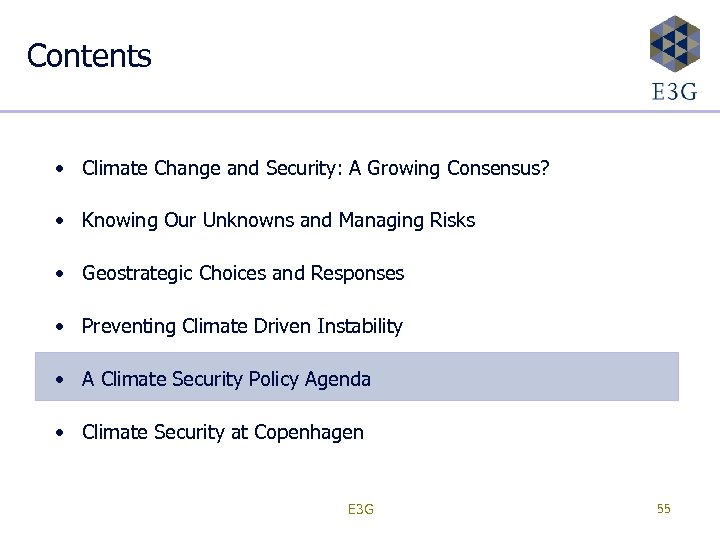Click the E3G hexagon logo icon
Viewport: 720px width, 540px height.
point(674,44)
